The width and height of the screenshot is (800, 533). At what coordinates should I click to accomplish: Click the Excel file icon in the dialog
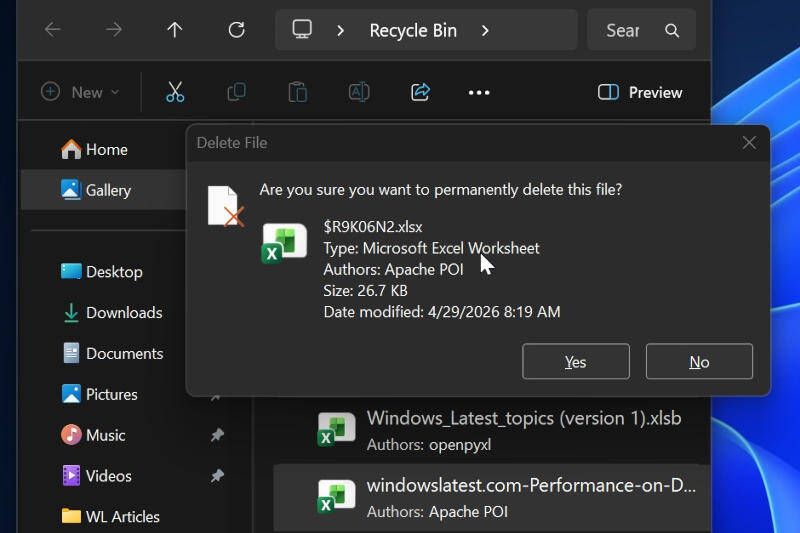click(x=284, y=243)
